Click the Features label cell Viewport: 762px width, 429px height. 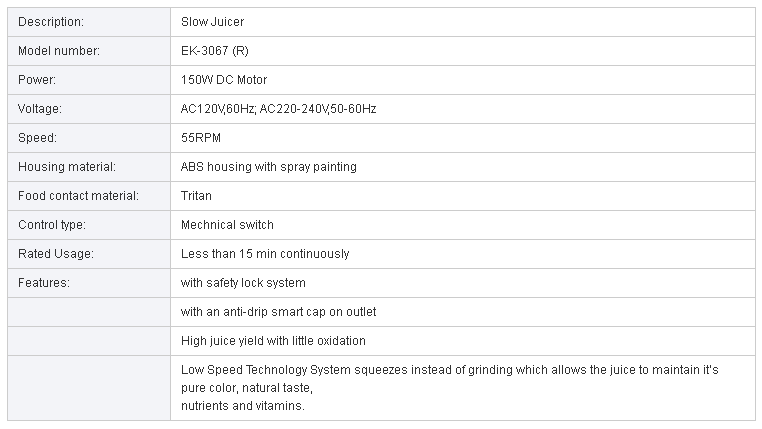pyautogui.click(x=89, y=283)
